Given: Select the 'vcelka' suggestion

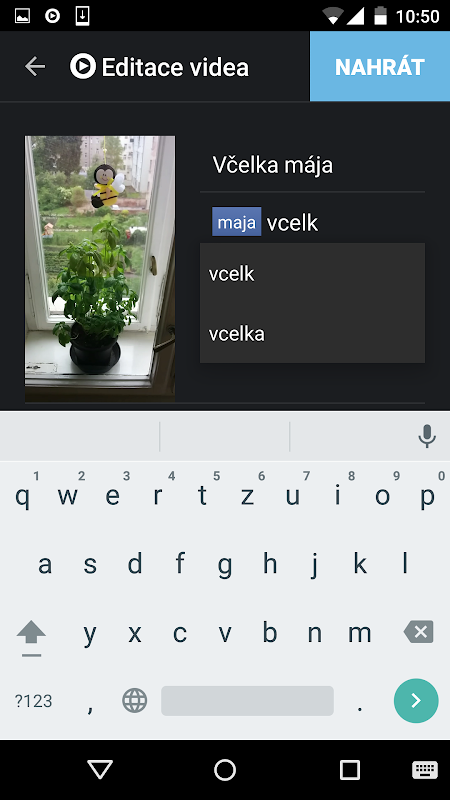Looking at the screenshot, I should click(x=312, y=334).
